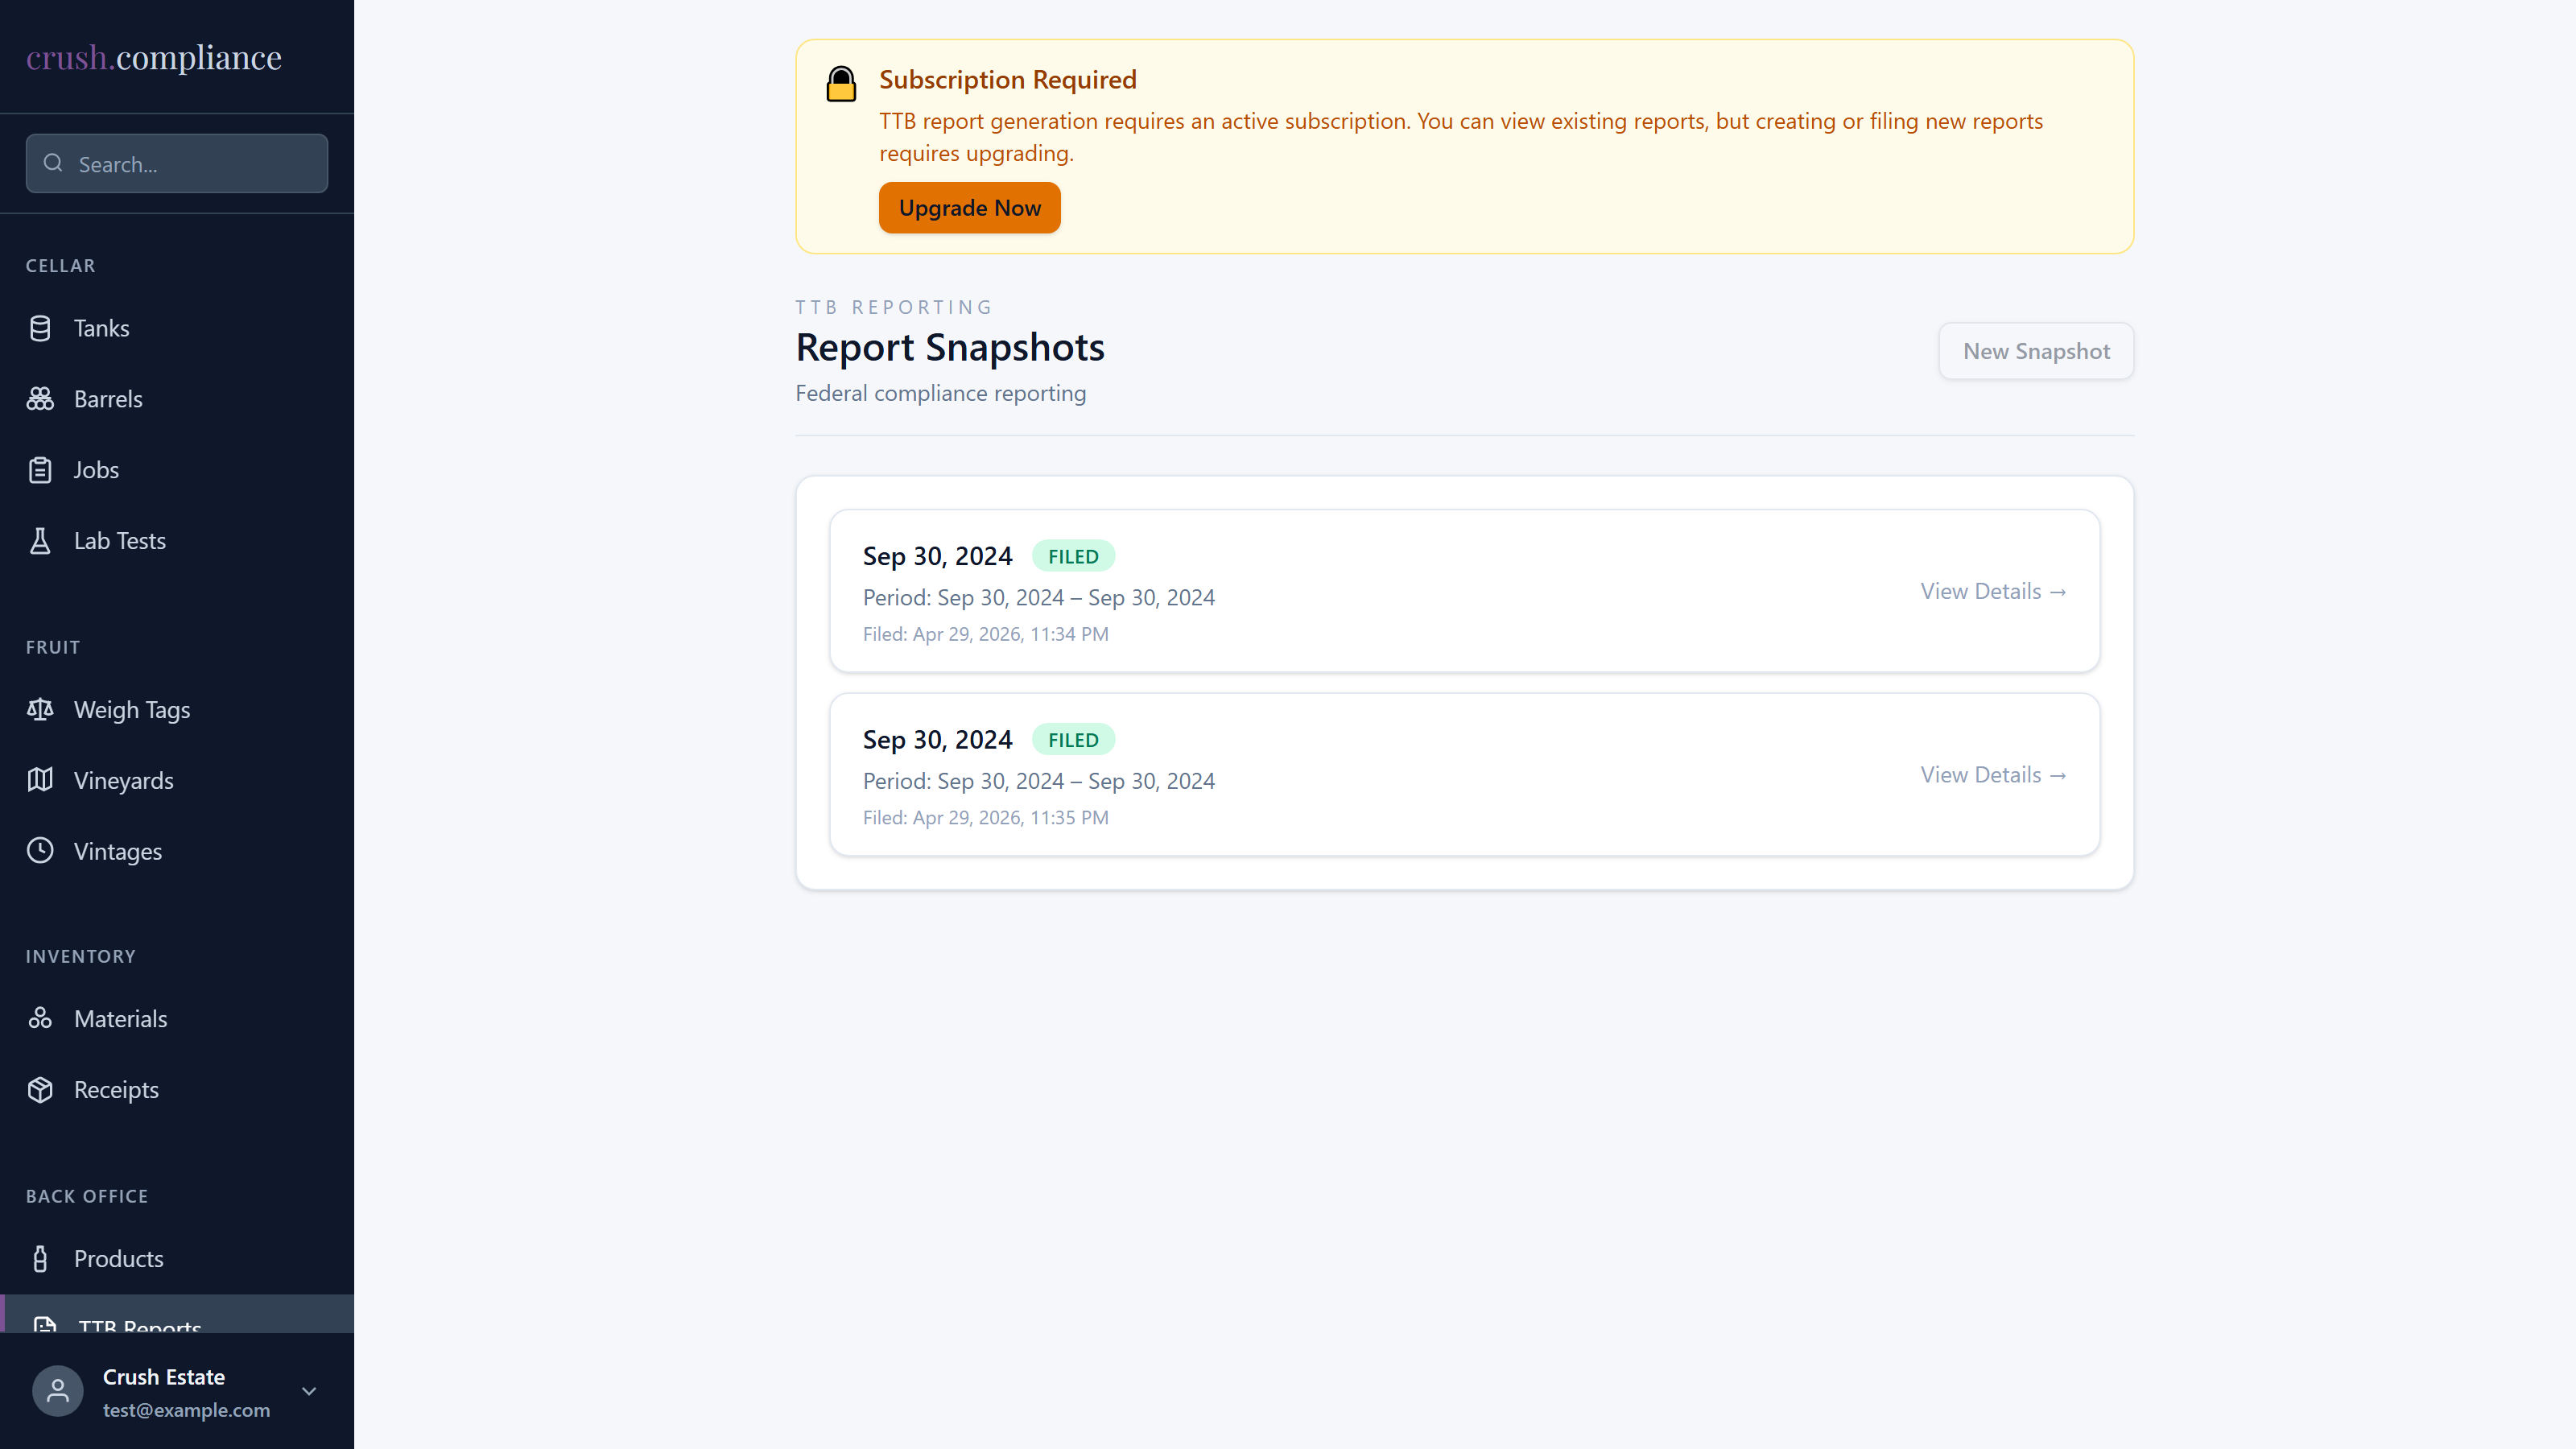This screenshot has width=2576, height=1449.
Task: Go to Barrels in sidebar
Action: [x=177, y=399]
